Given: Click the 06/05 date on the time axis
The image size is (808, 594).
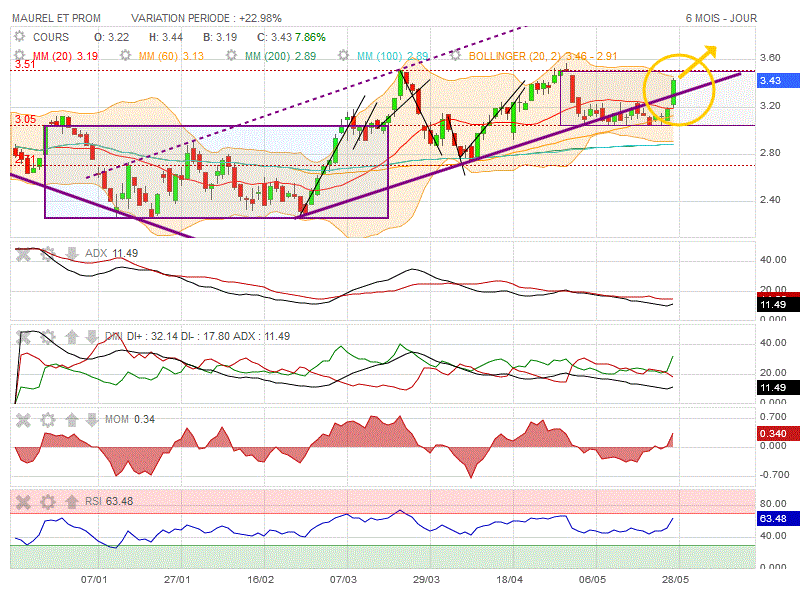Looking at the screenshot, I should click(x=592, y=580).
